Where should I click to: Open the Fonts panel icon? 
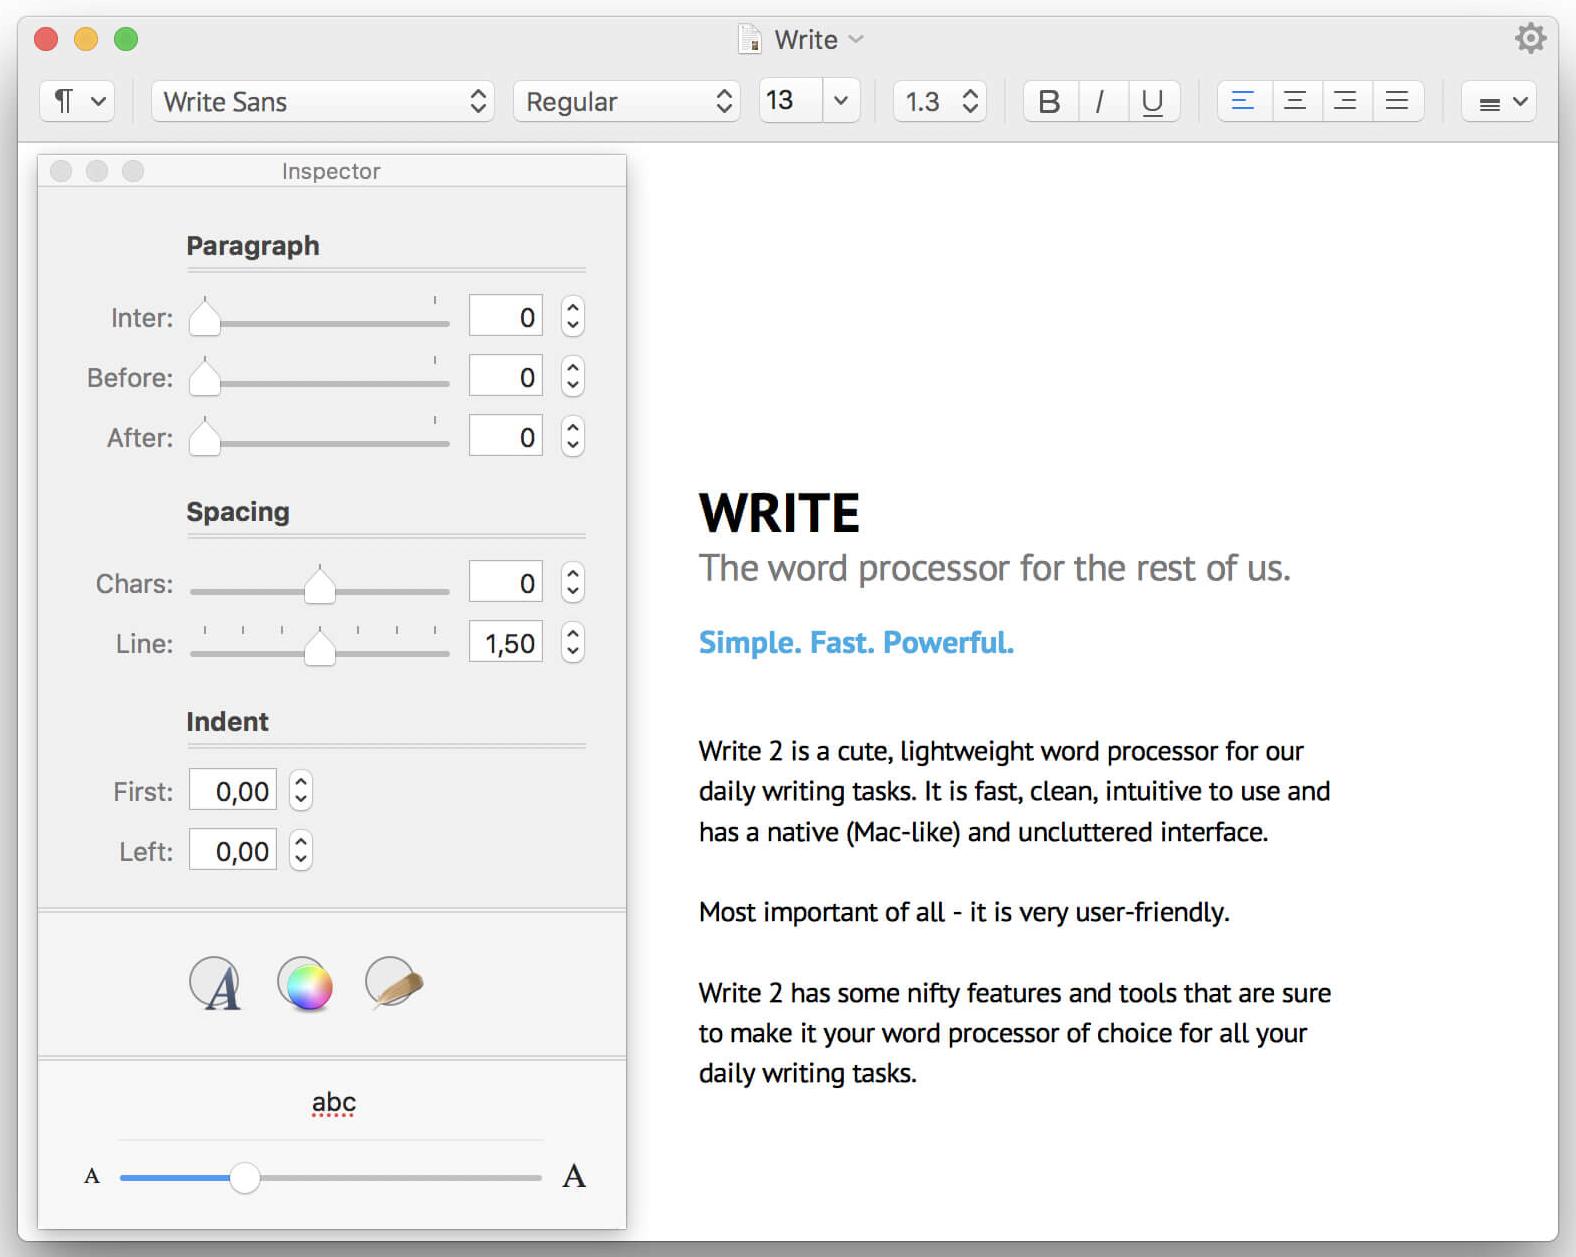coord(216,984)
